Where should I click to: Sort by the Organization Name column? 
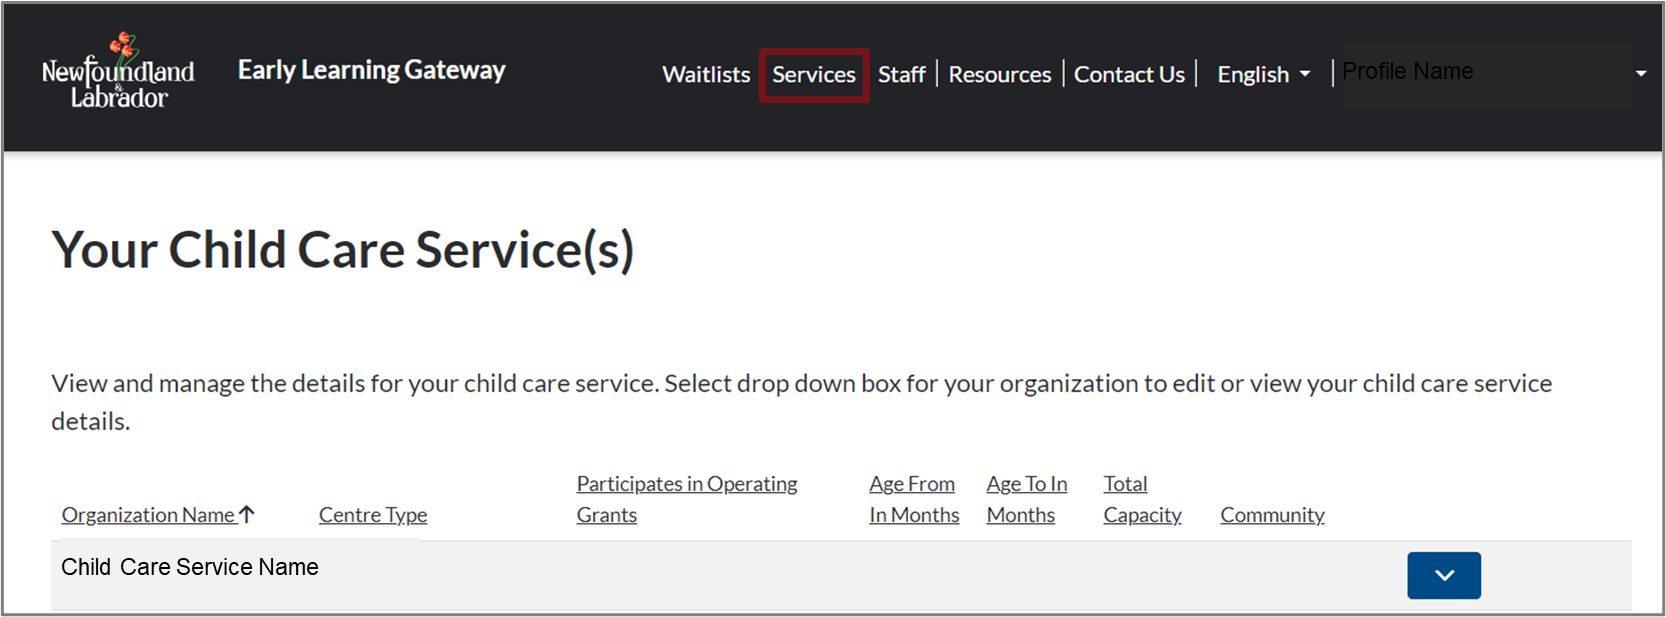148,515
